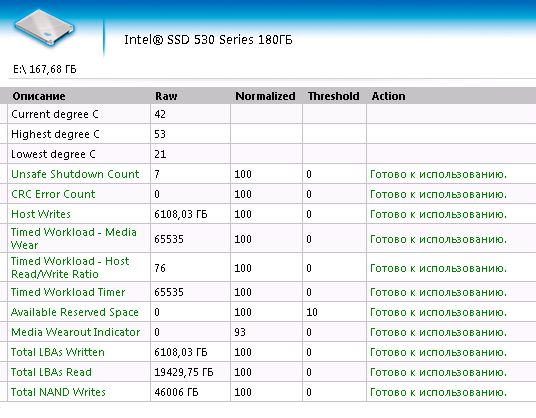
Task: Click raw value 42 for current temperature
Action: coord(160,114)
